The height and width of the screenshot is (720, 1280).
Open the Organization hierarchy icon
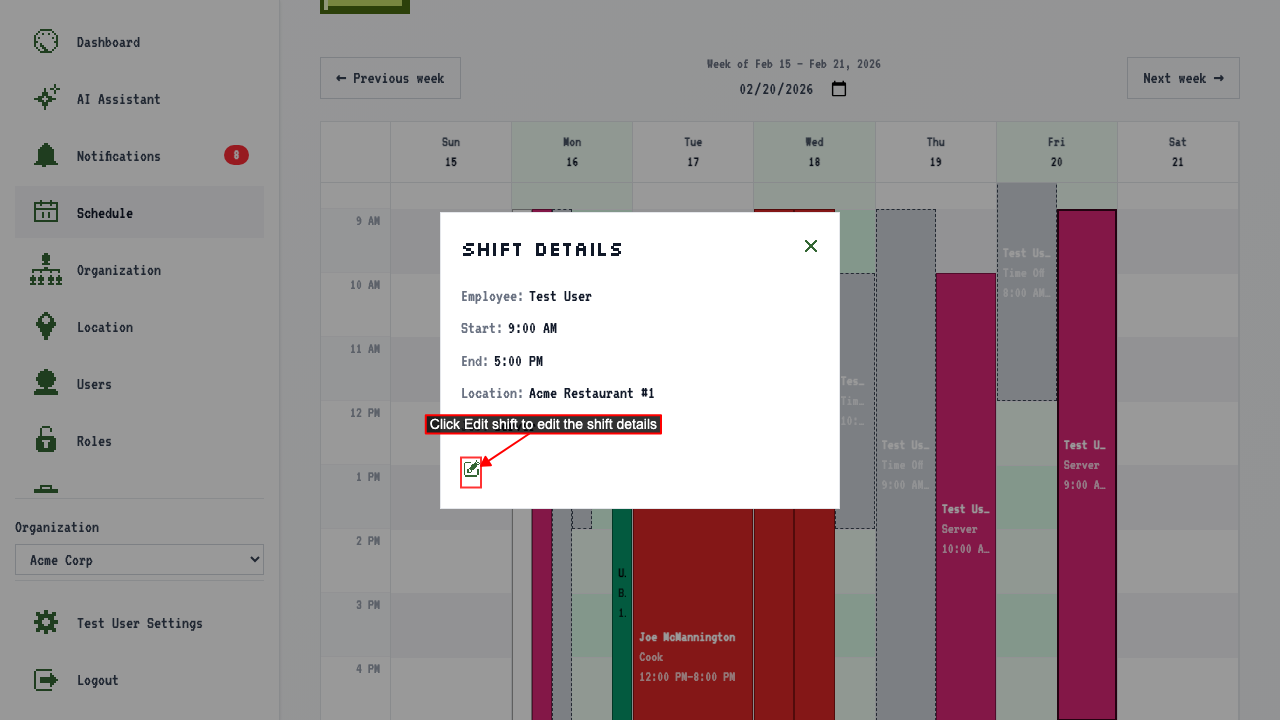coord(46,270)
